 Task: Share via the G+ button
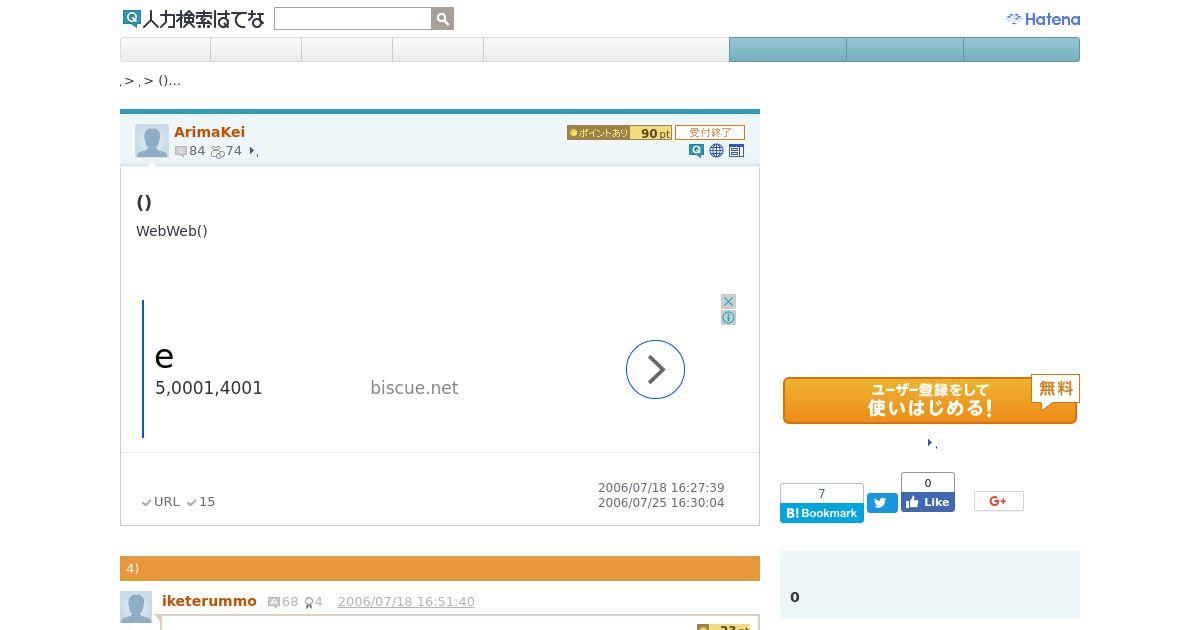point(999,501)
